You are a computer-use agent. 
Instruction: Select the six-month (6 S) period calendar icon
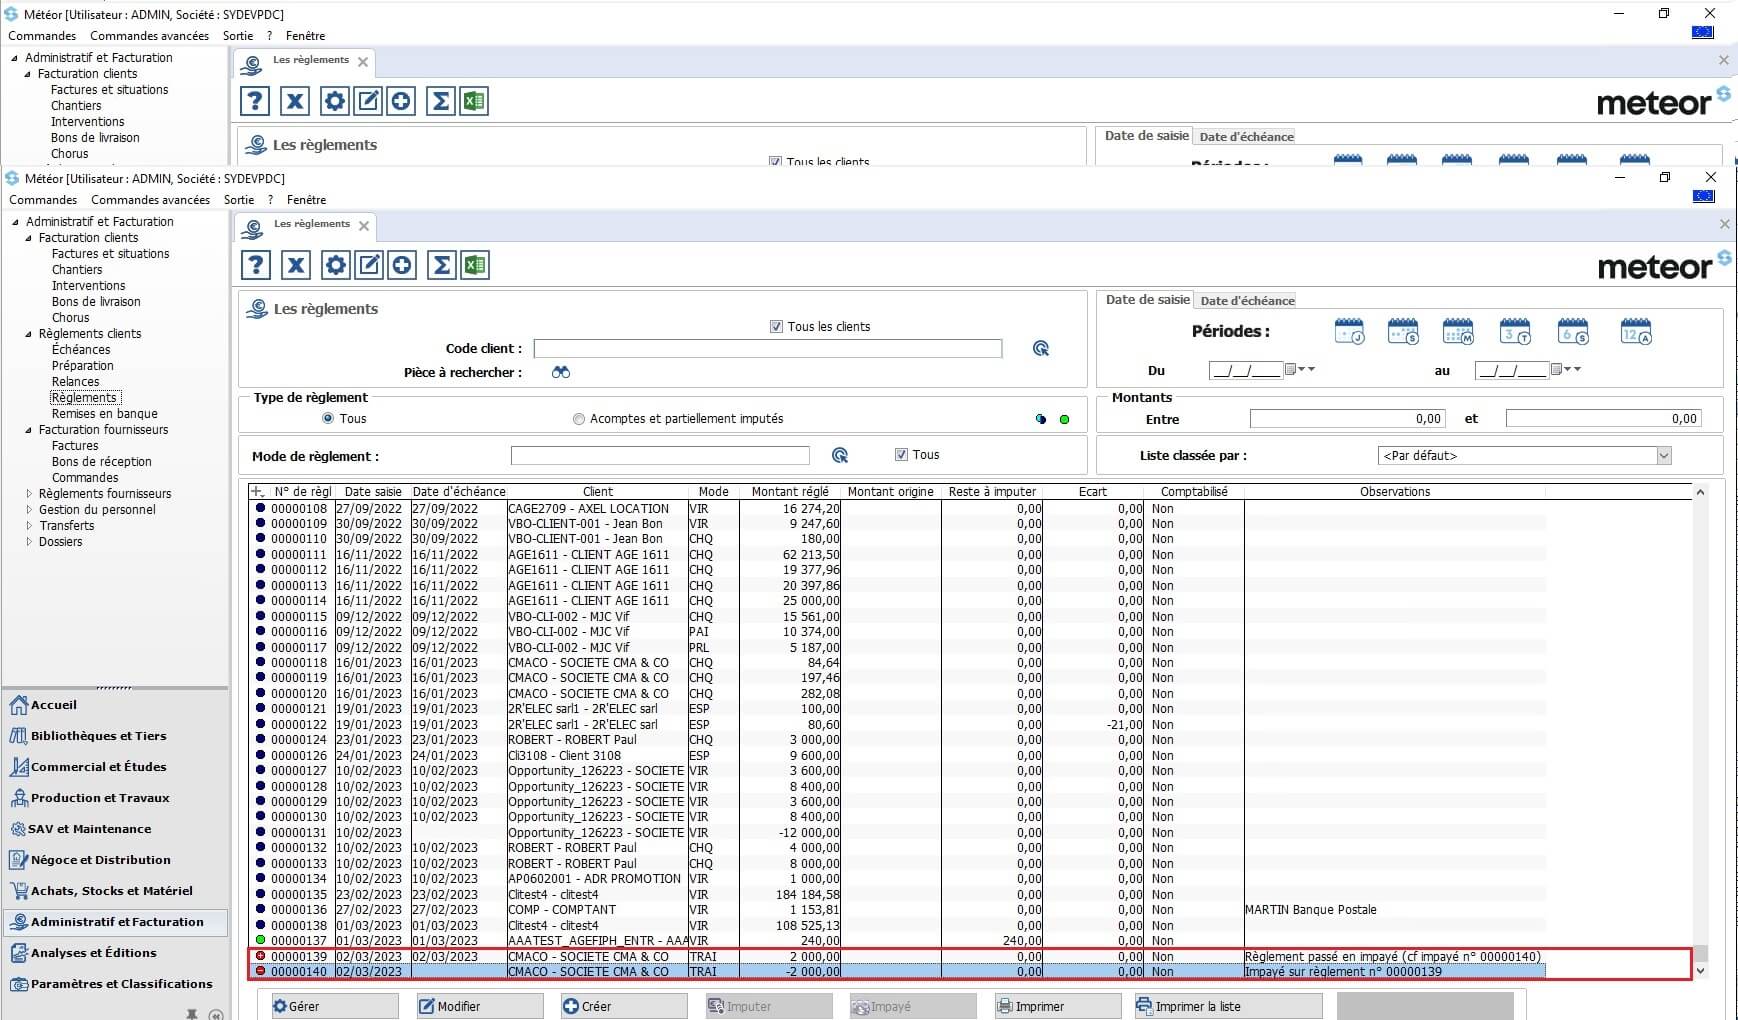click(1573, 331)
